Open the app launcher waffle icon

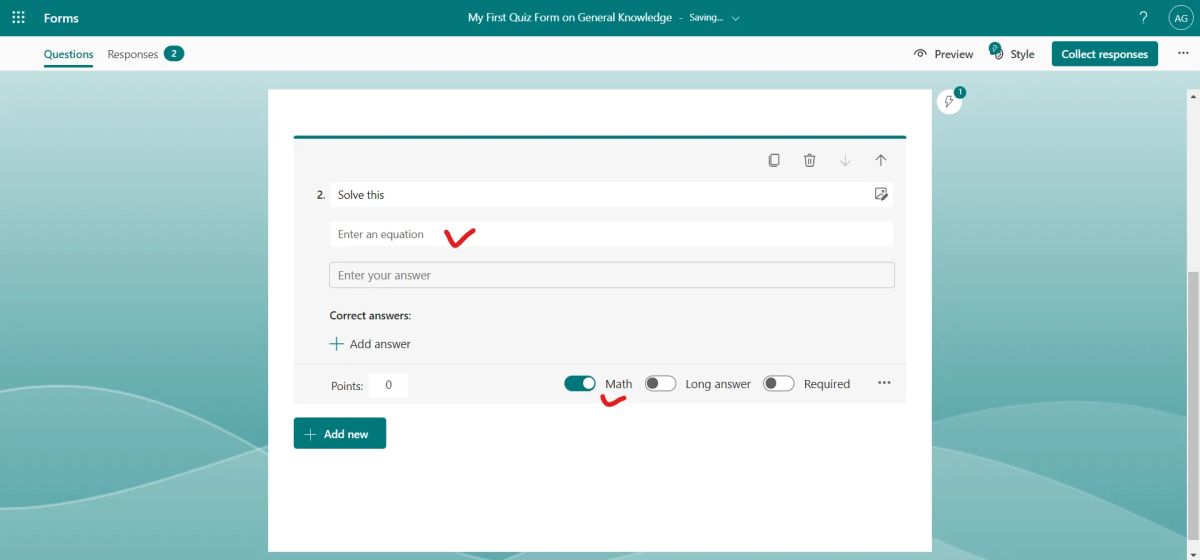[x=18, y=18]
